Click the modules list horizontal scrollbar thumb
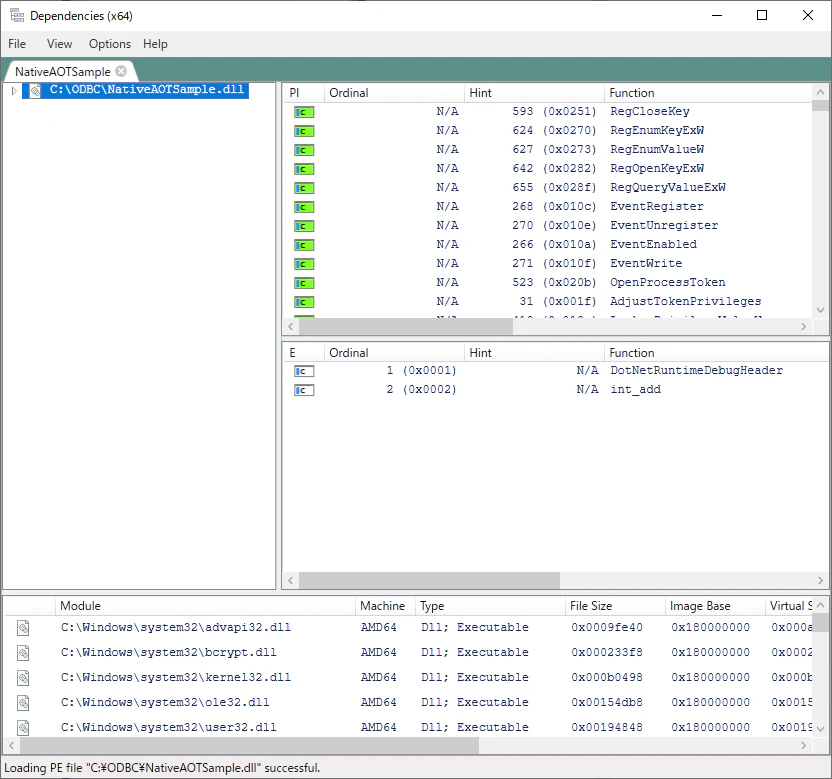832x779 pixels. (x=249, y=746)
